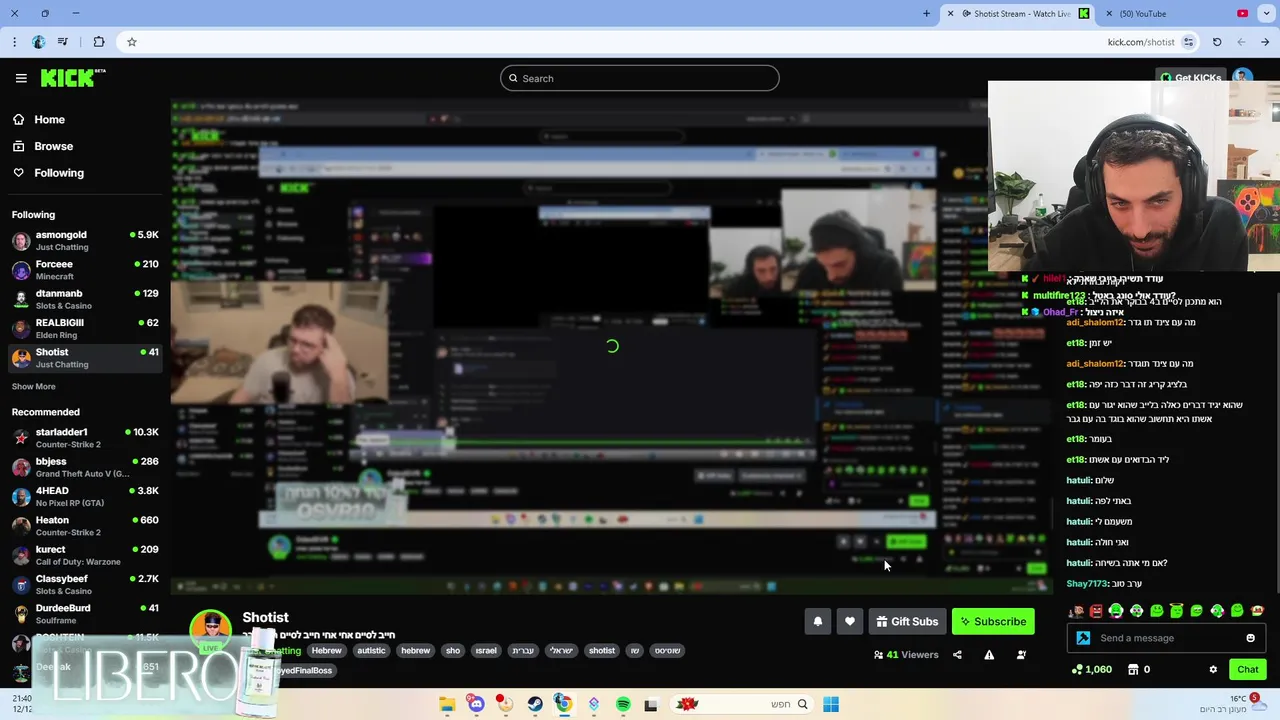Report the stream with the warning icon
Screen dimensions: 1280x720
coord(989,655)
